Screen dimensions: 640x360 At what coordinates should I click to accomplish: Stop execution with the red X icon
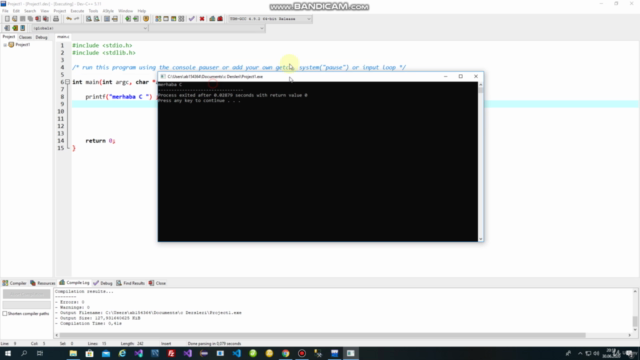[202, 19]
